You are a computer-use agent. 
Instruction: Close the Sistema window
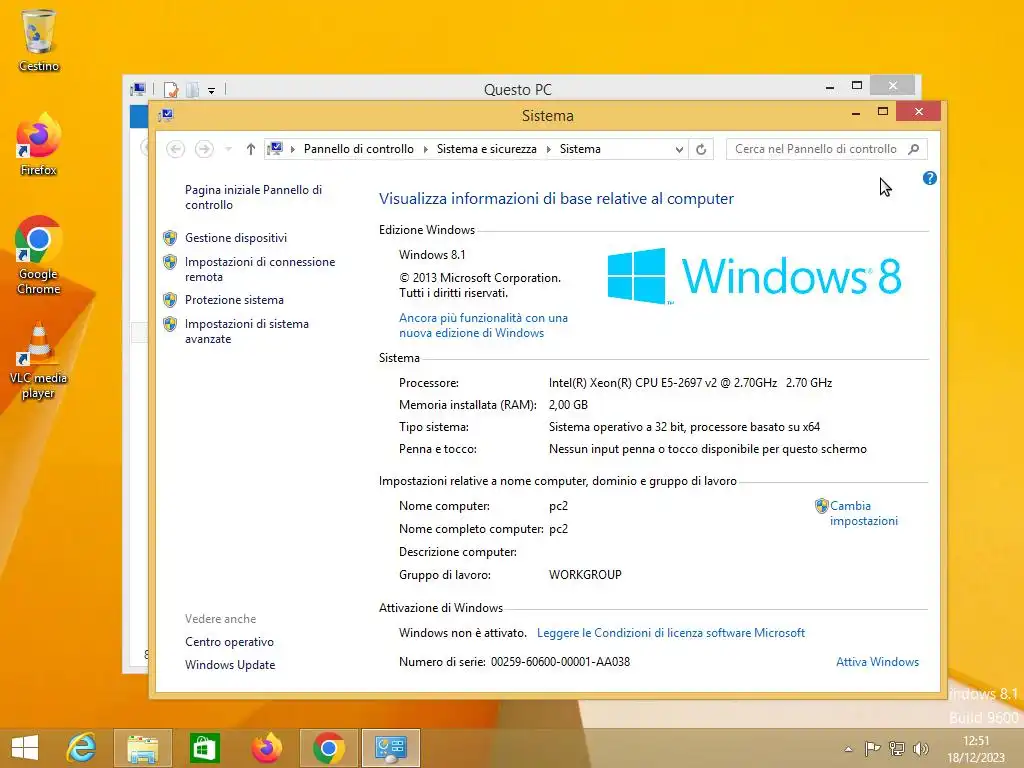point(918,112)
